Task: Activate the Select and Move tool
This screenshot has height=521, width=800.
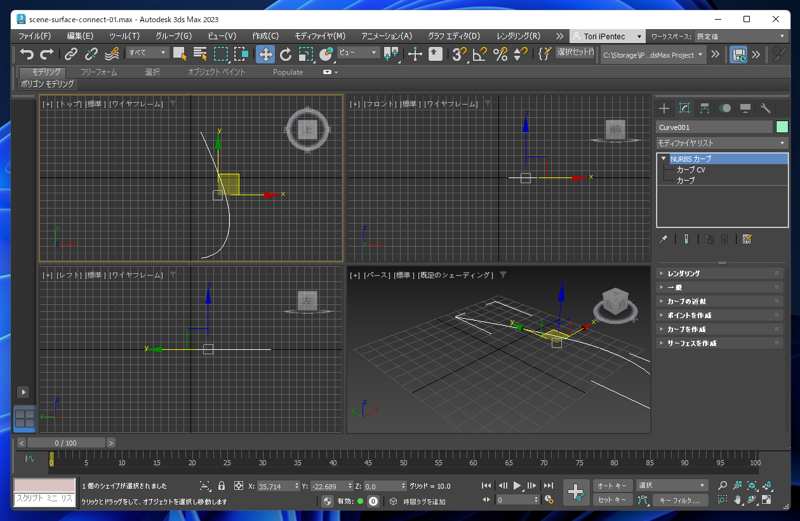Action: tap(265, 54)
